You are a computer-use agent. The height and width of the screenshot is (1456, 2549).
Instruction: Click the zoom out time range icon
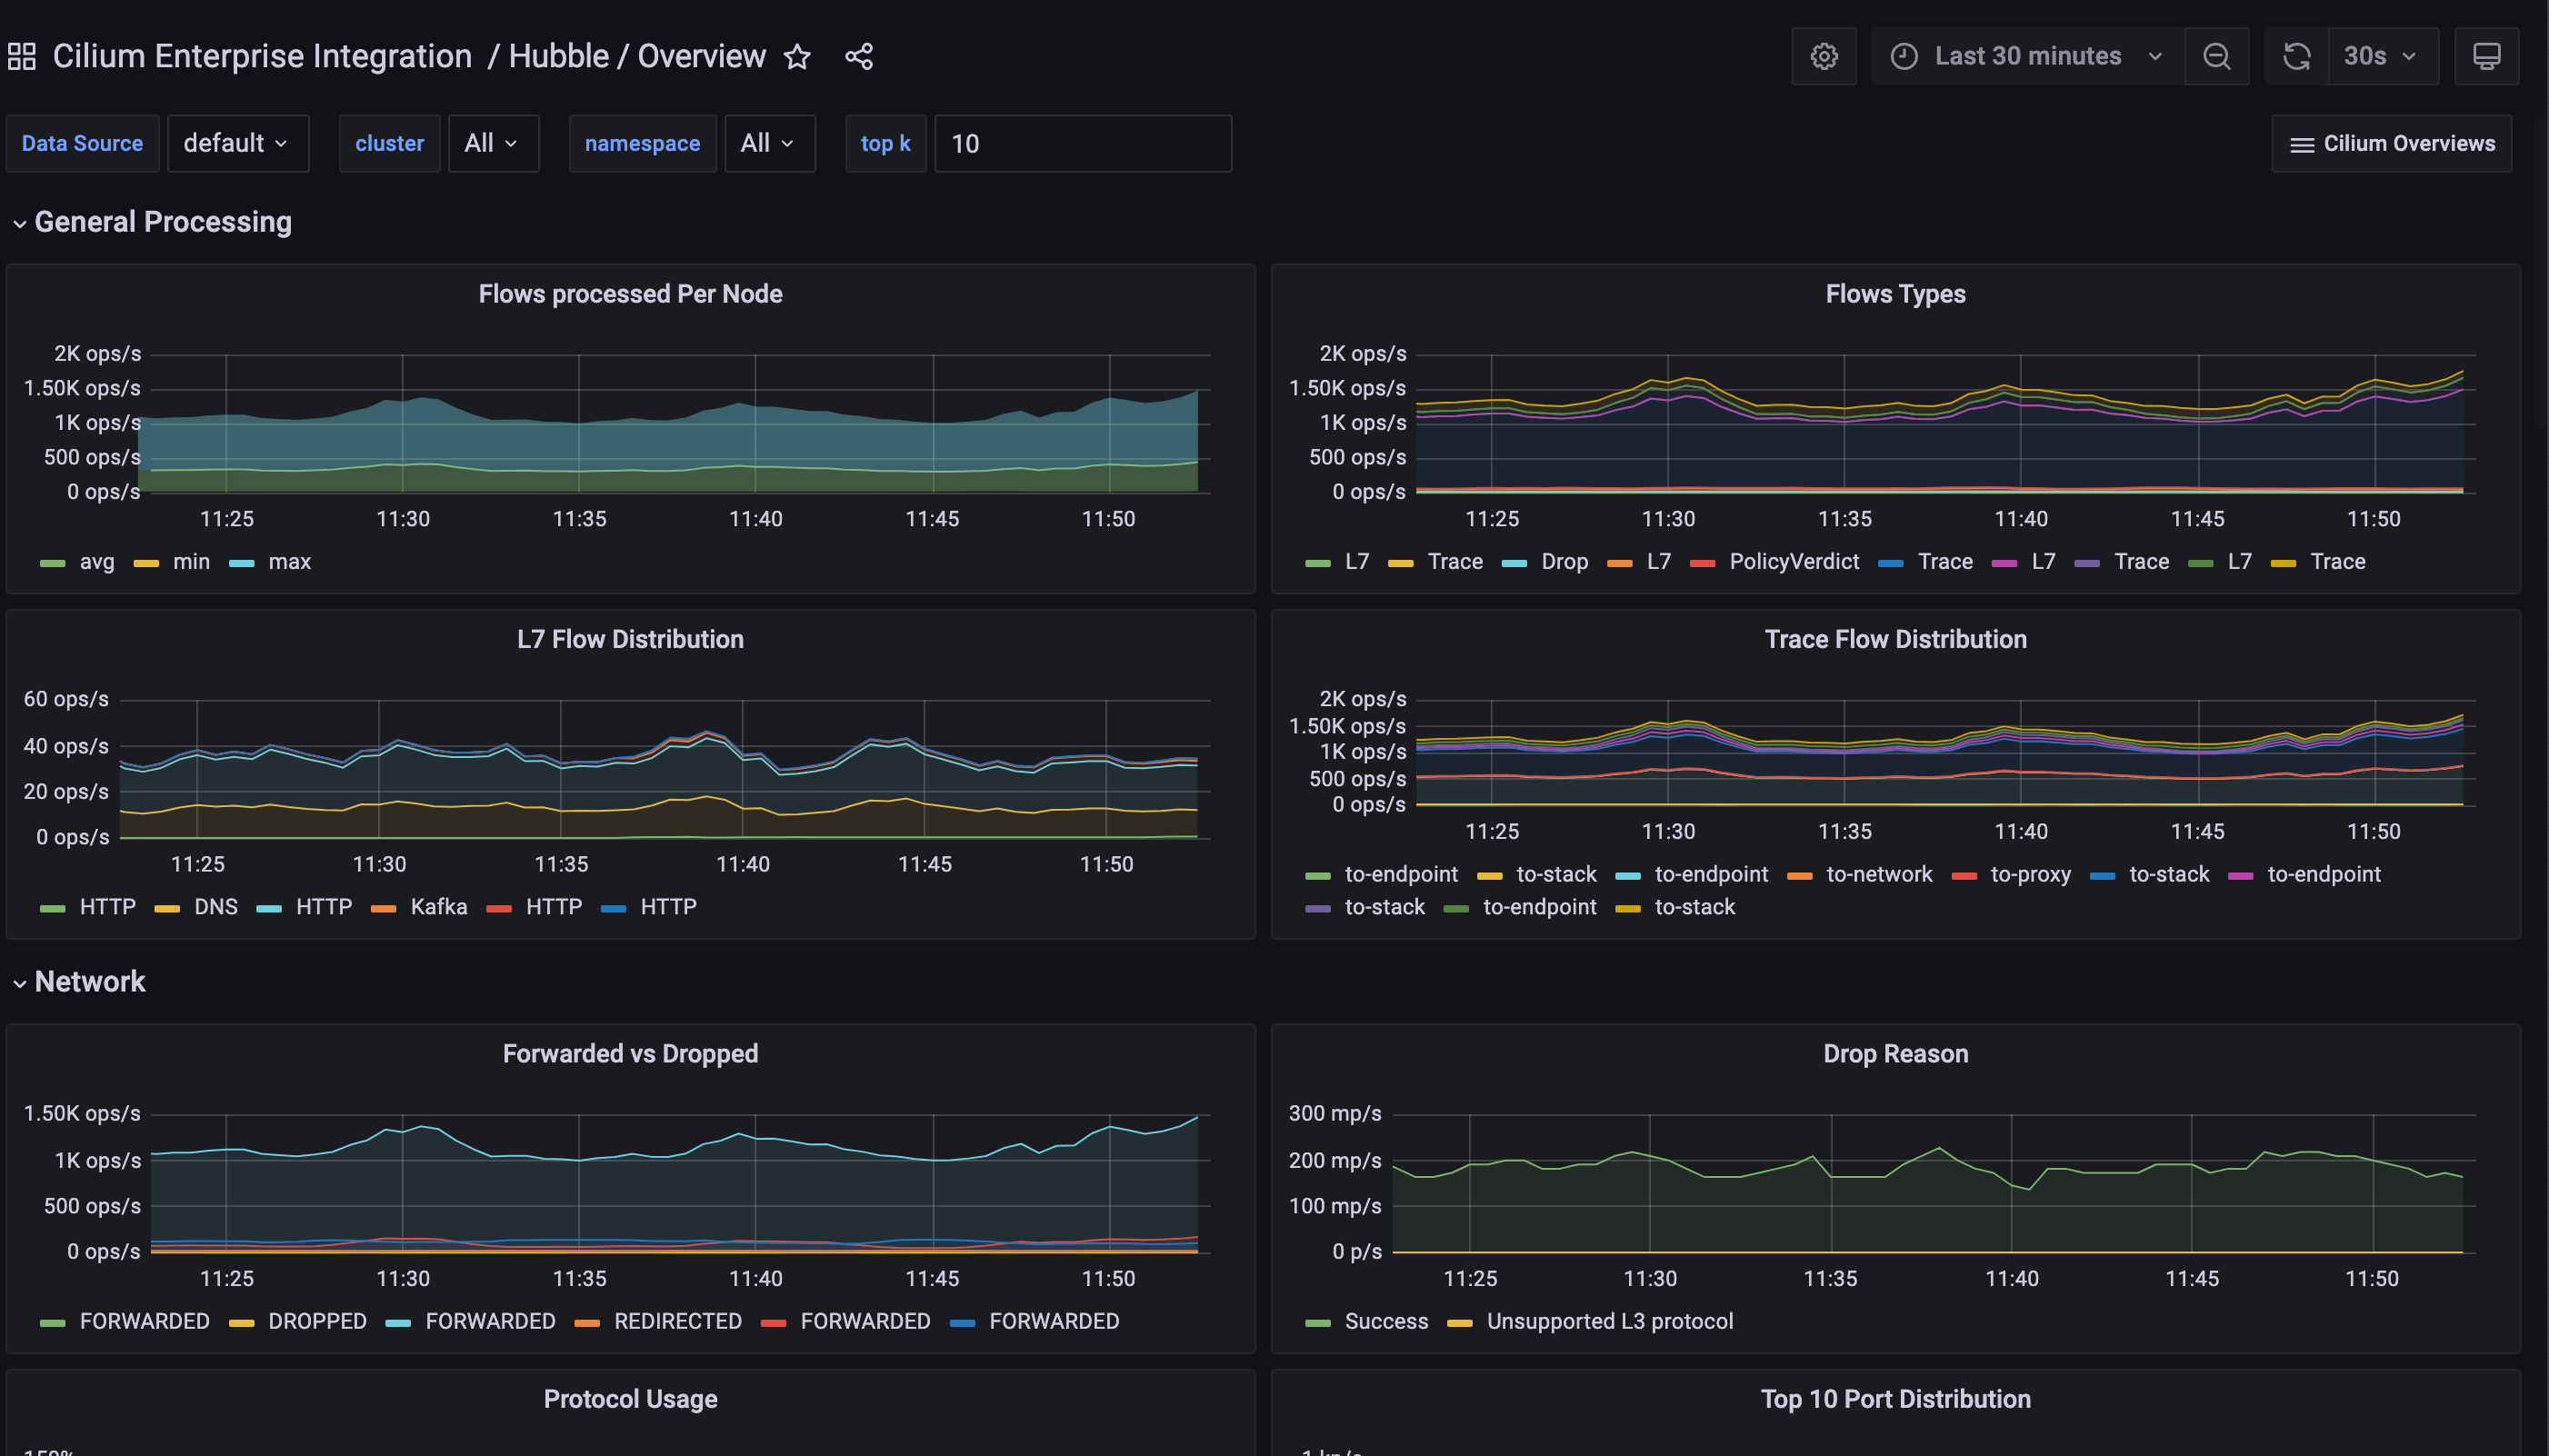2216,56
